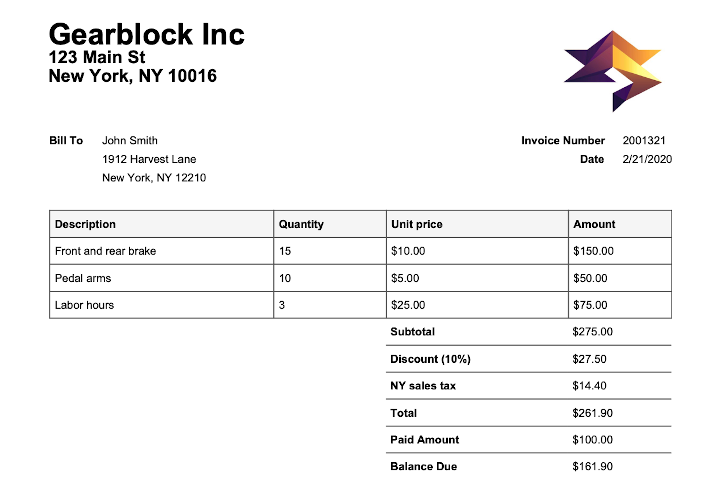Click the Labor hours description cell

[161, 305]
